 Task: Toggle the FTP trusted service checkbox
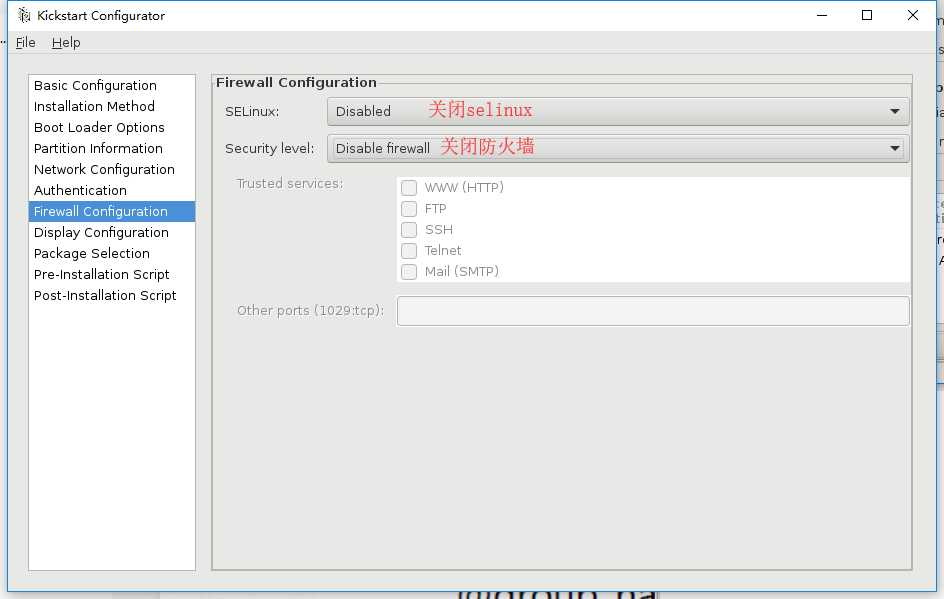click(409, 209)
